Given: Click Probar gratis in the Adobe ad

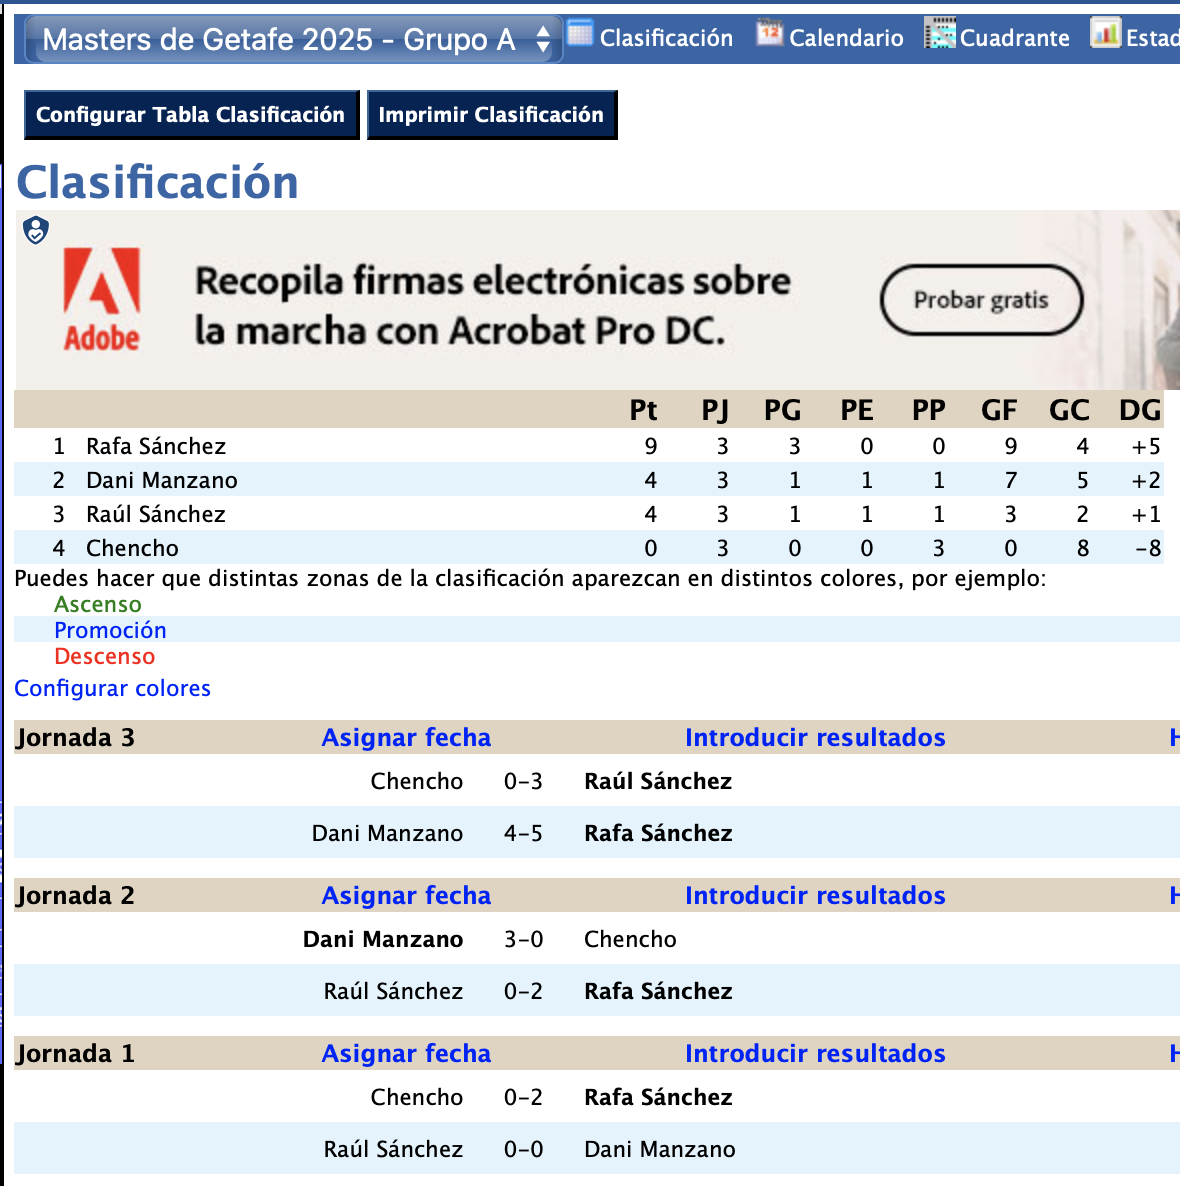Looking at the screenshot, I should pos(981,300).
